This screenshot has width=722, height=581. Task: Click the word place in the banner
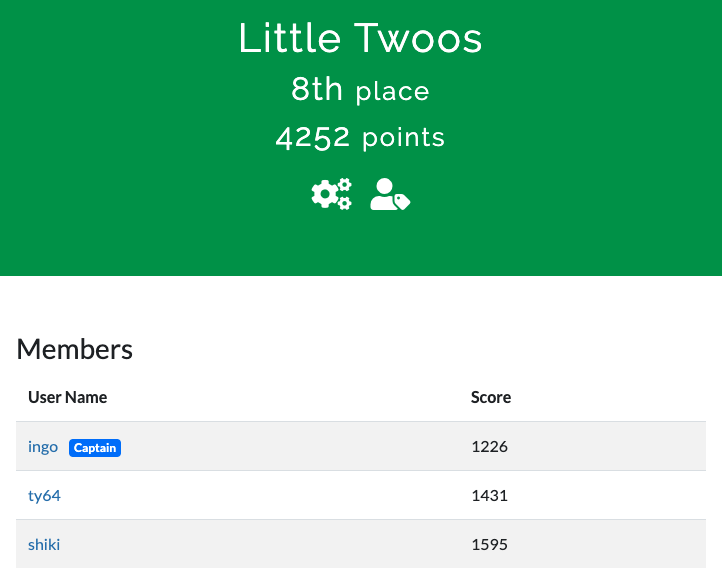click(x=392, y=91)
